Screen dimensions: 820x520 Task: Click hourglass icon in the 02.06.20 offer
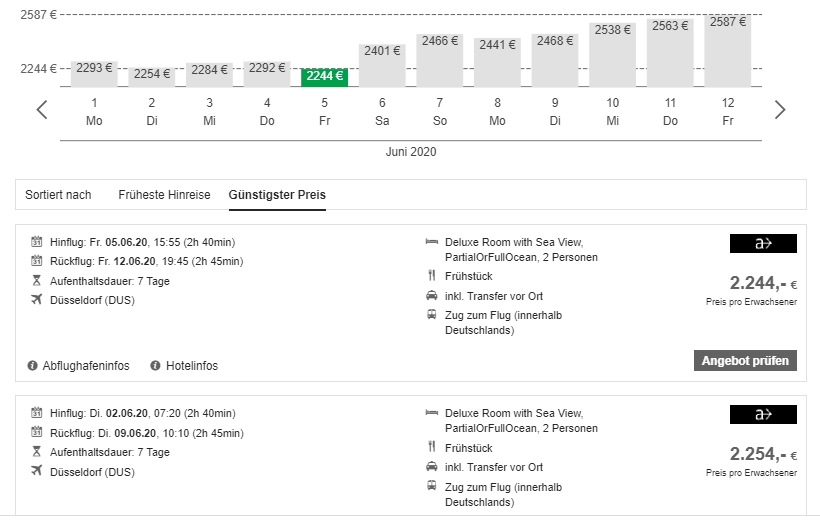click(36, 451)
